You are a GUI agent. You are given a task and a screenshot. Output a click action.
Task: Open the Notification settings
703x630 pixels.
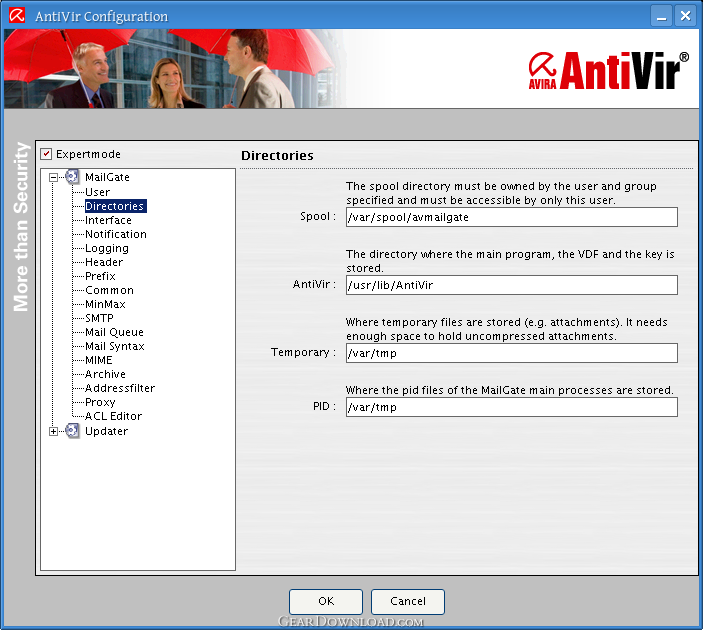tap(116, 234)
